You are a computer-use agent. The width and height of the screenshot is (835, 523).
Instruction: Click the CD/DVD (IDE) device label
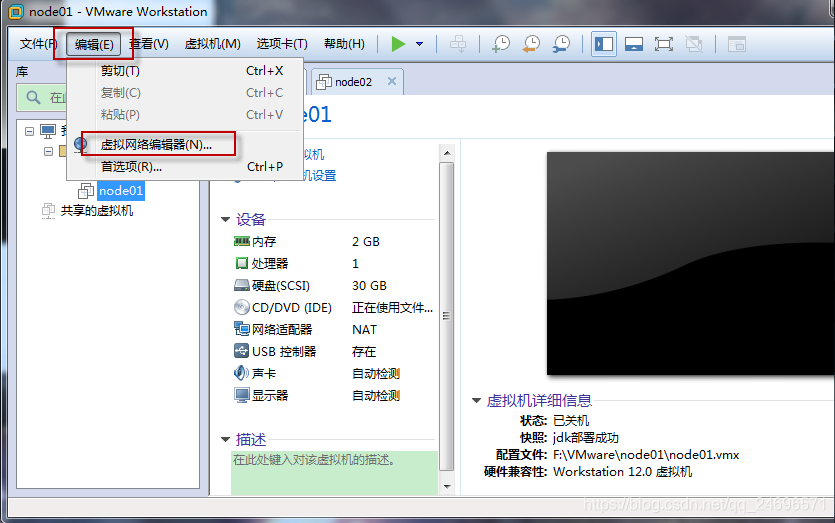292,307
